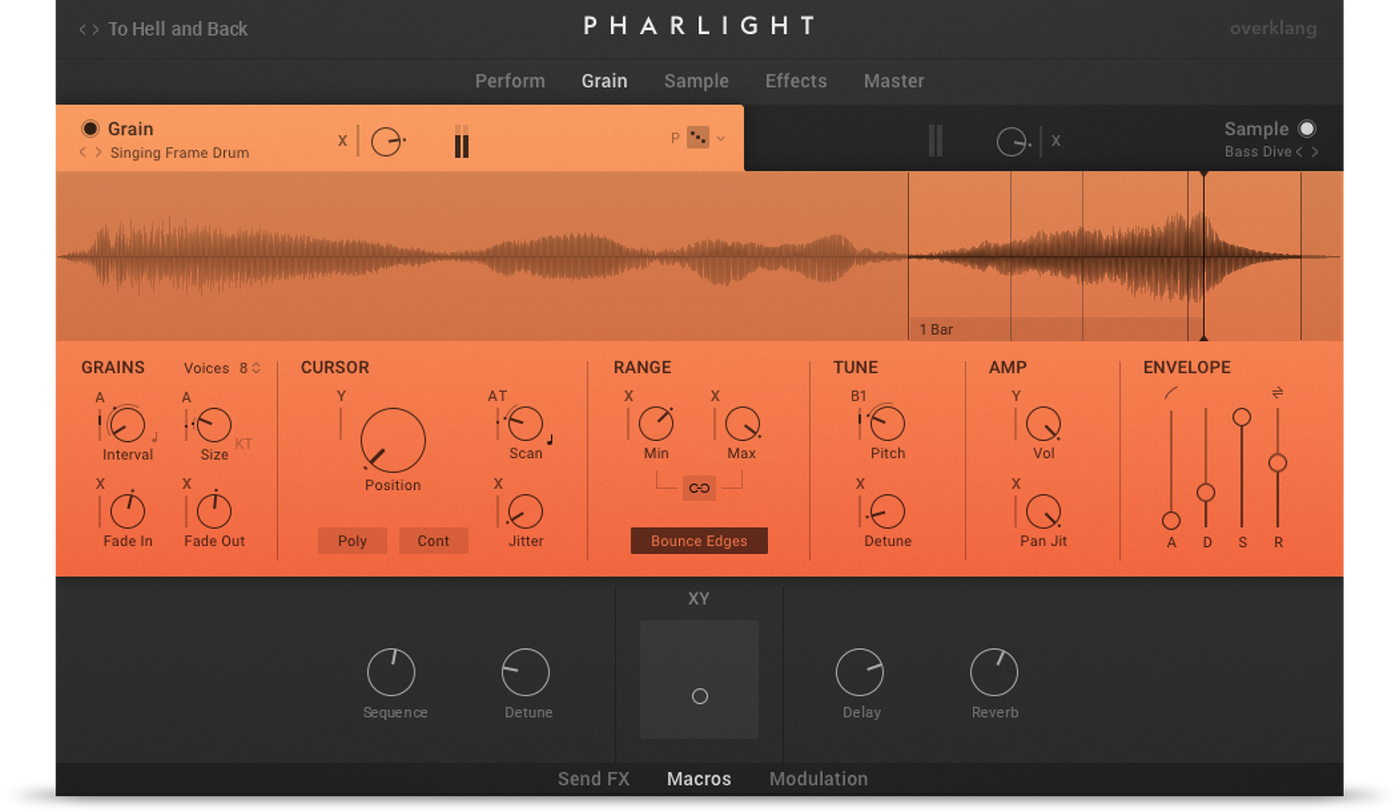Screen dimensions: 1400x812
Task: Select previous sample arrow beside Bass Dive
Action: [x=1299, y=152]
